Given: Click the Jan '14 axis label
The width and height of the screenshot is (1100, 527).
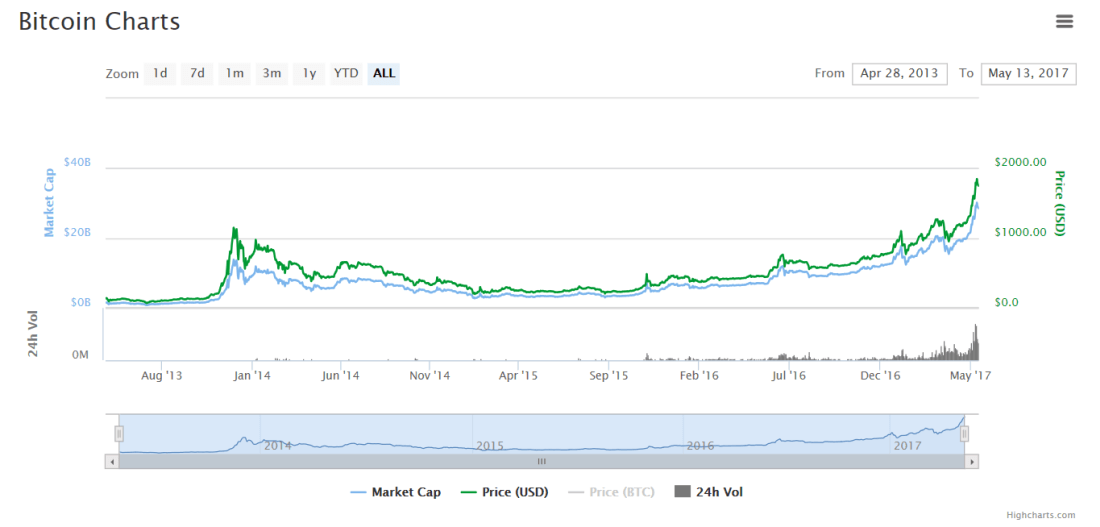Looking at the screenshot, I should [251, 376].
